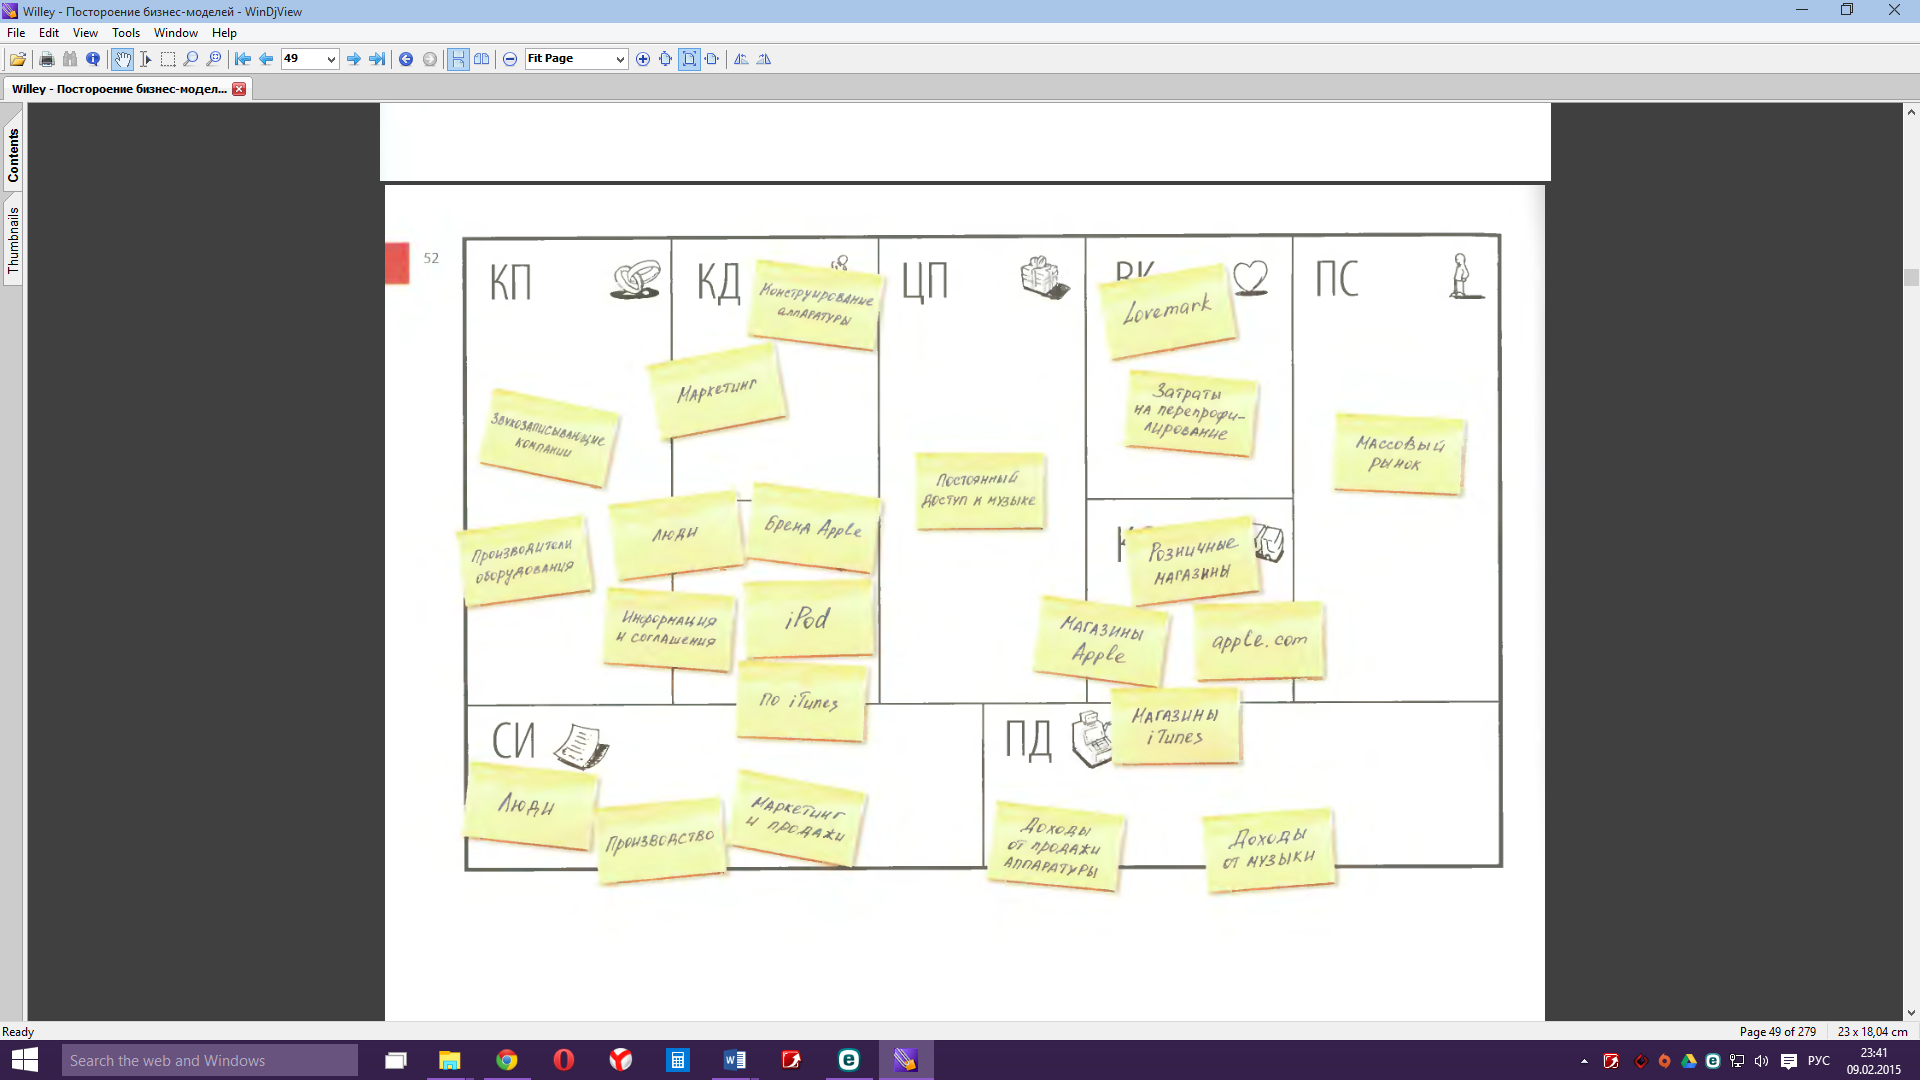The image size is (1920, 1080).
Task: Open Google Drive tray icon
Action: point(1689,1061)
